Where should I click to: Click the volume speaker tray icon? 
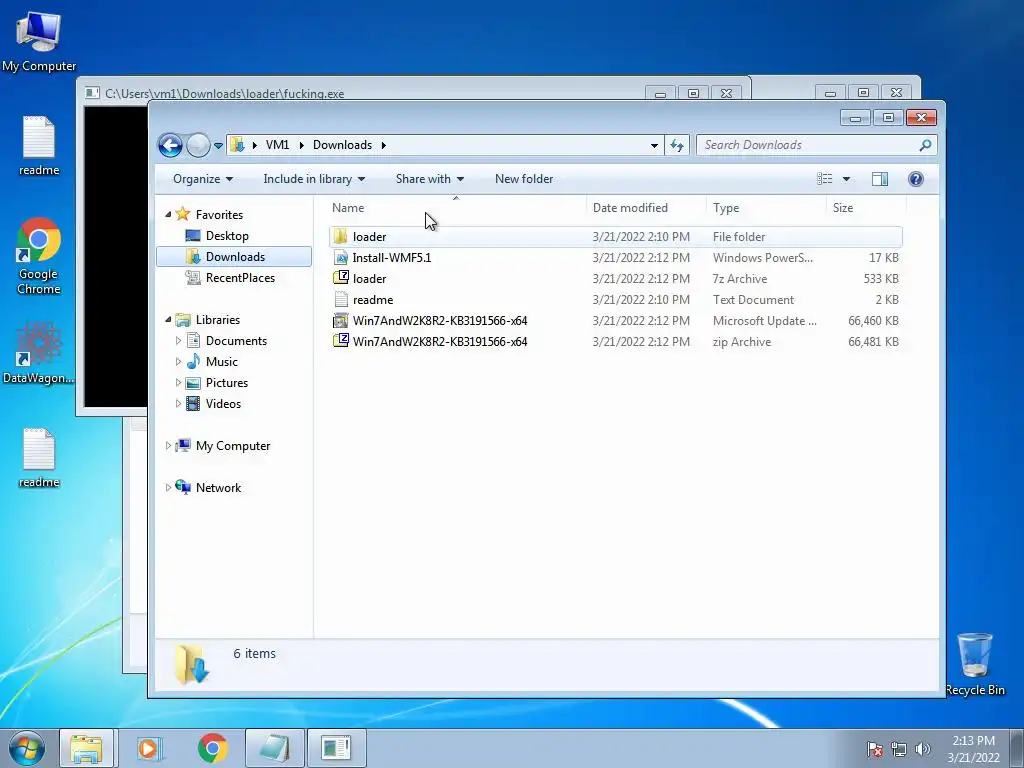tap(923, 749)
